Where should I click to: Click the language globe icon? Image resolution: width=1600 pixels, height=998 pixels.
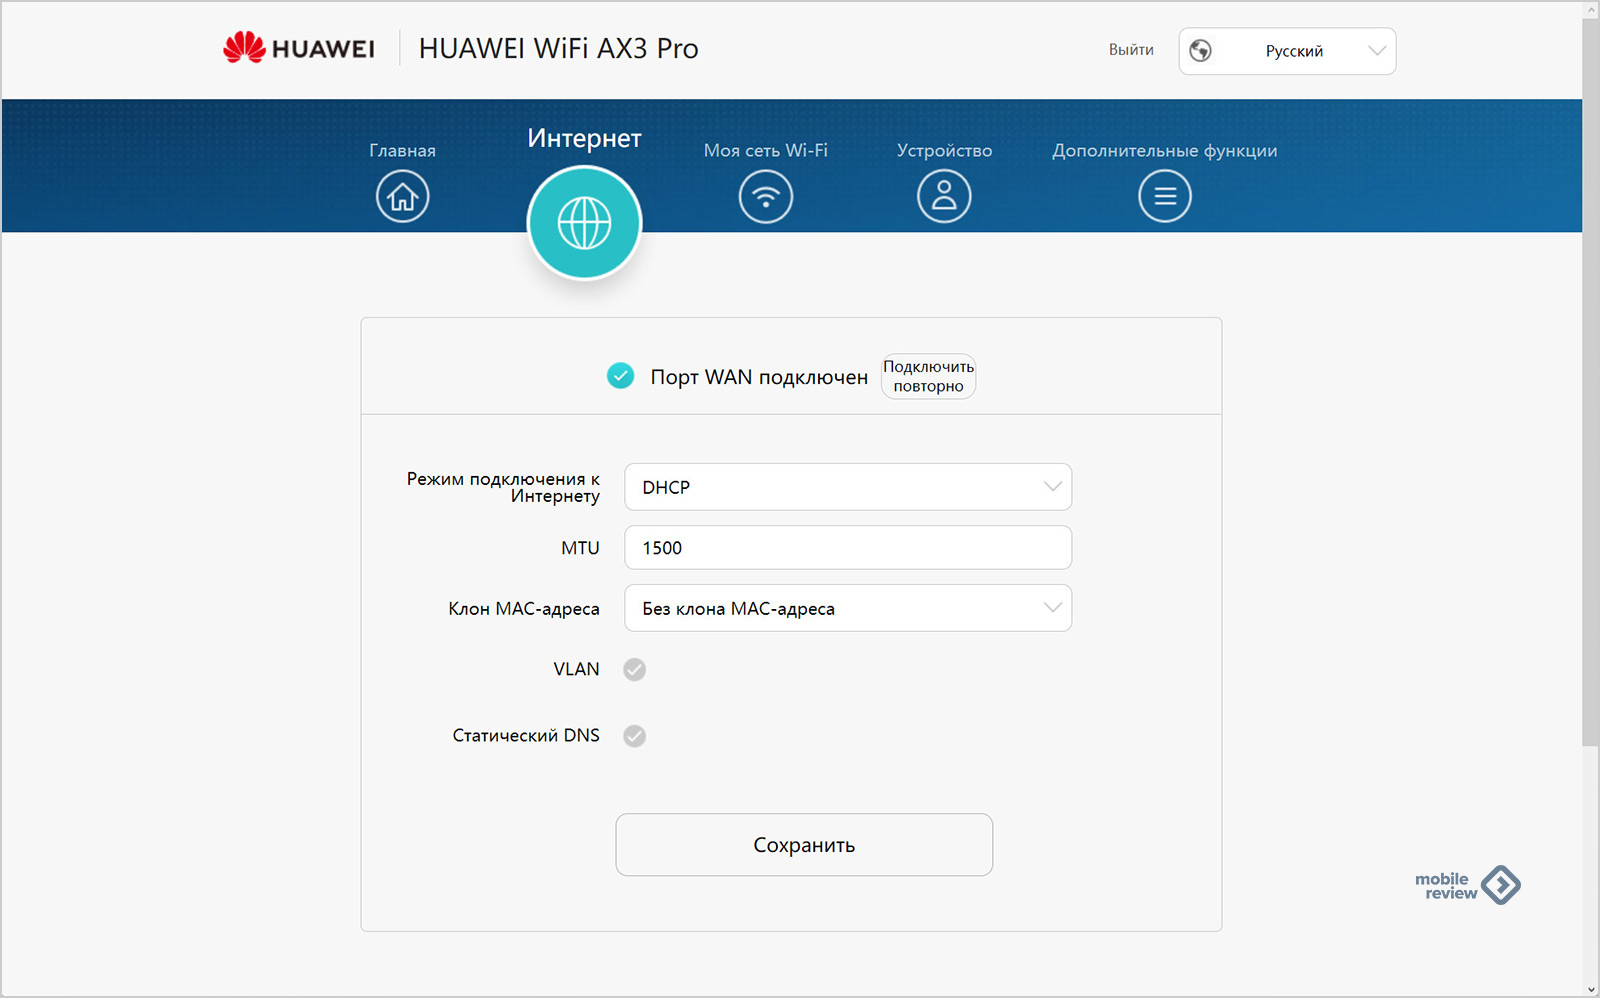tap(1201, 51)
